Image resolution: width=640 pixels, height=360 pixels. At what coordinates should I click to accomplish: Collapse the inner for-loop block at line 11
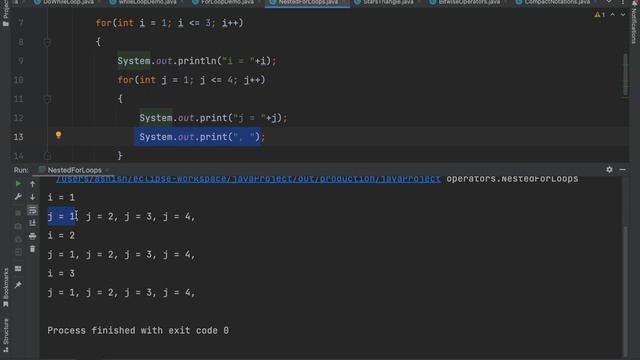pyautogui.click(x=47, y=99)
